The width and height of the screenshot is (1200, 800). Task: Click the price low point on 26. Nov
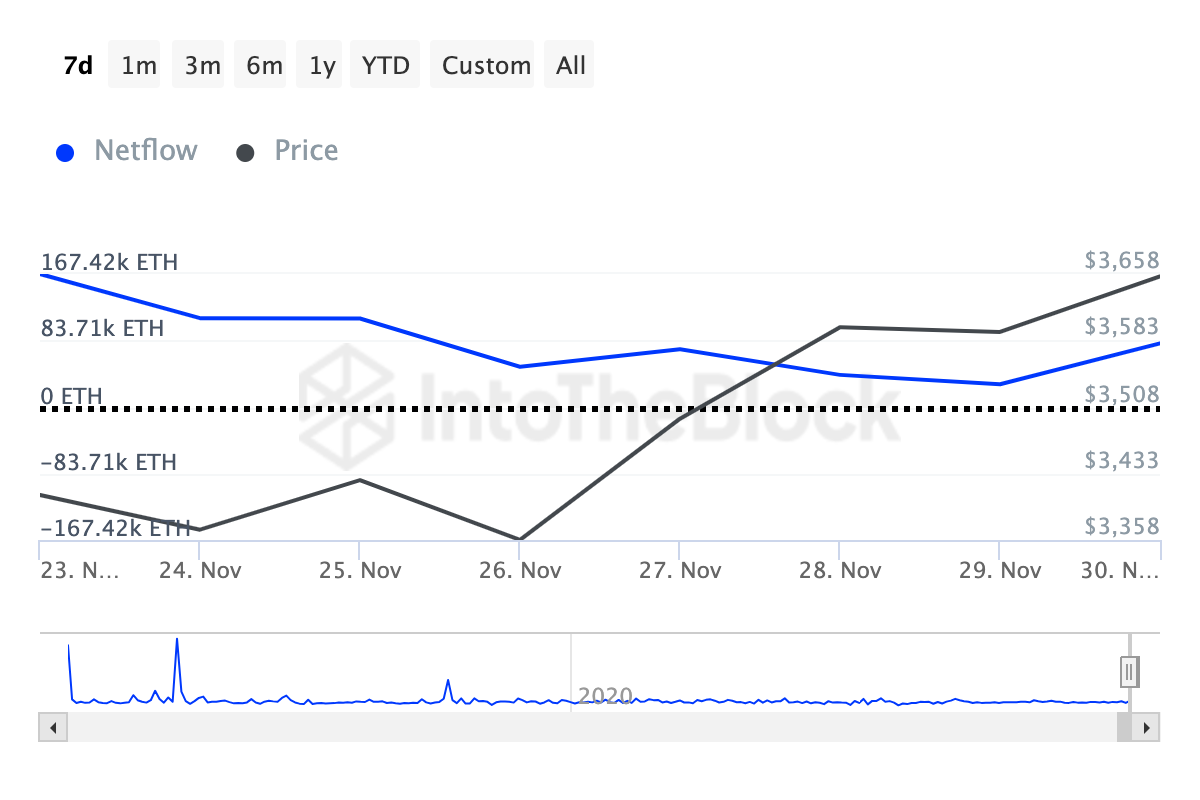(x=520, y=538)
